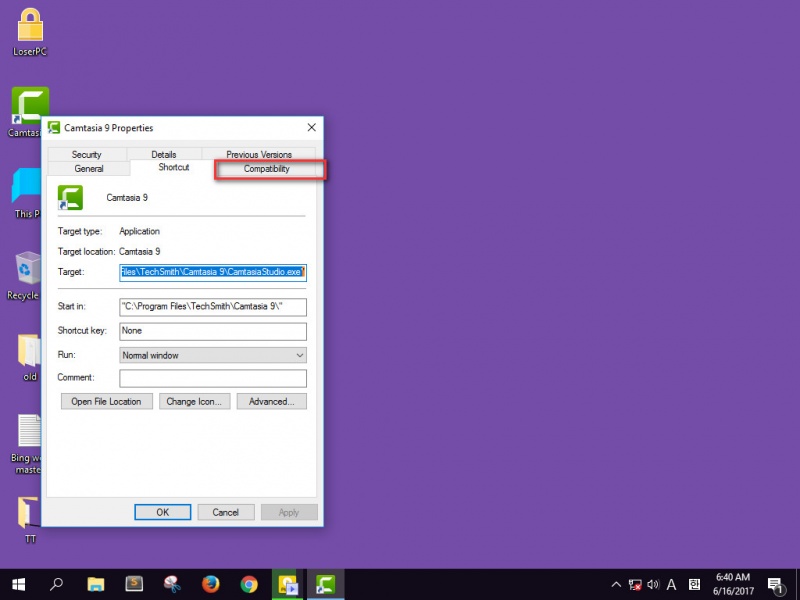Click the Change Icon... button
Screen dimensions: 800x600
click(x=194, y=402)
